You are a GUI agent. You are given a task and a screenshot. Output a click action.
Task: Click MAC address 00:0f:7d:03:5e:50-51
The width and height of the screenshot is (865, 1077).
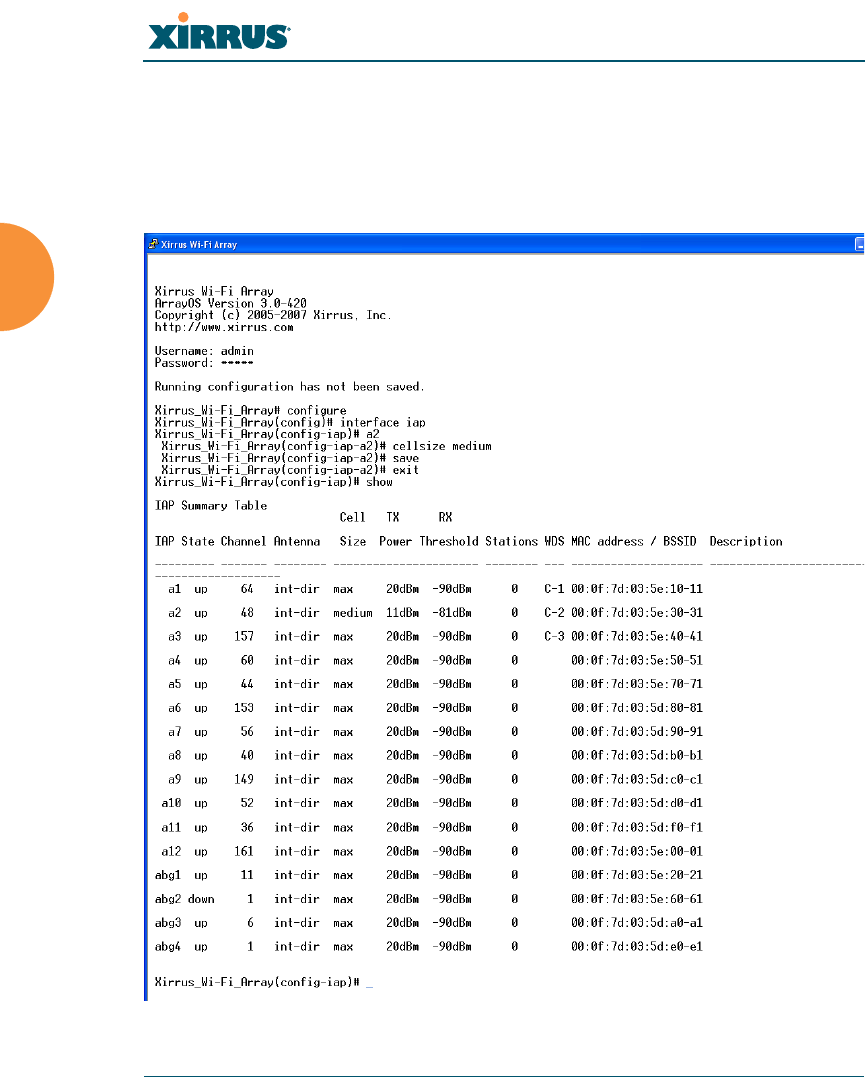[637, 661]
